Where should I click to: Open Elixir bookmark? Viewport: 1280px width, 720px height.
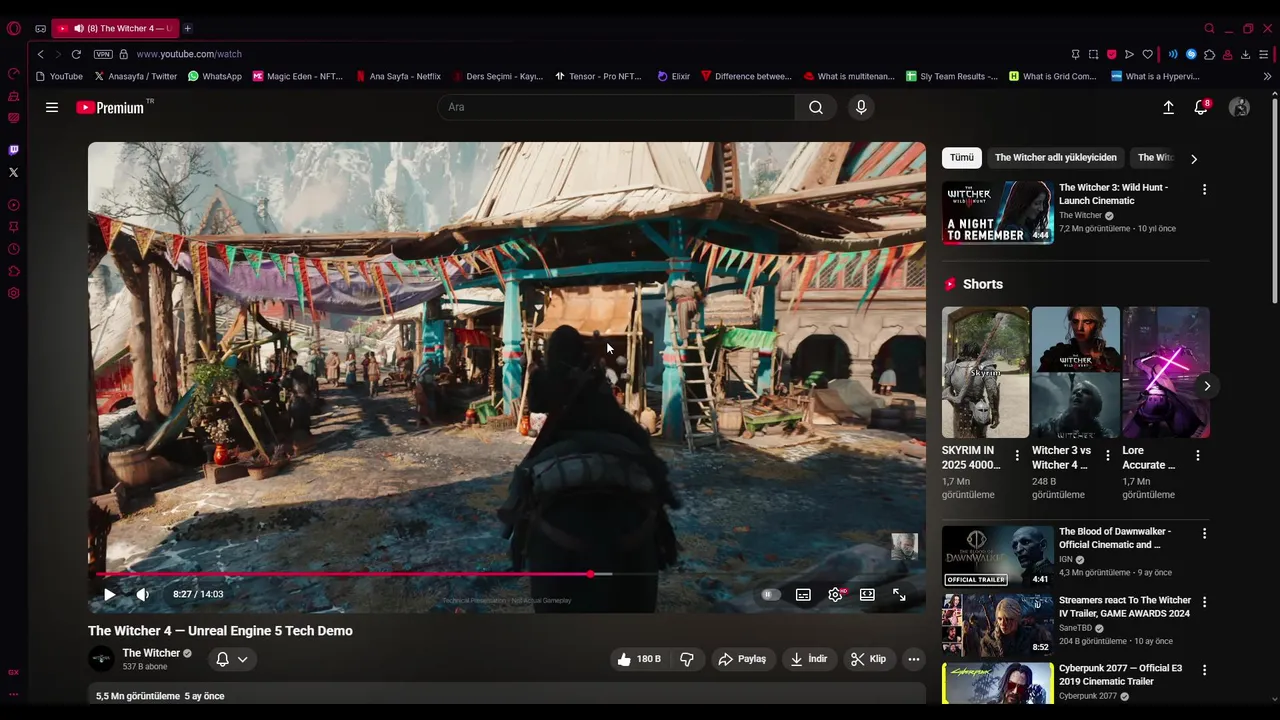coord(674,76)
